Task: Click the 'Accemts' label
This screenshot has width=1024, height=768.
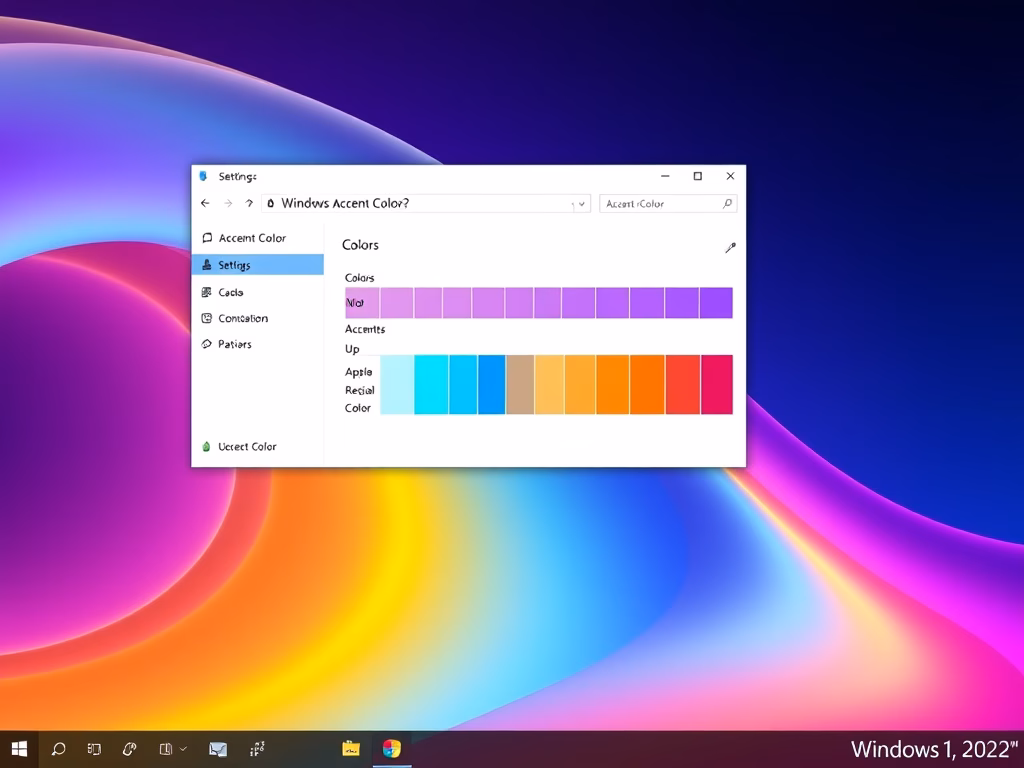Action: pos(365,329)
